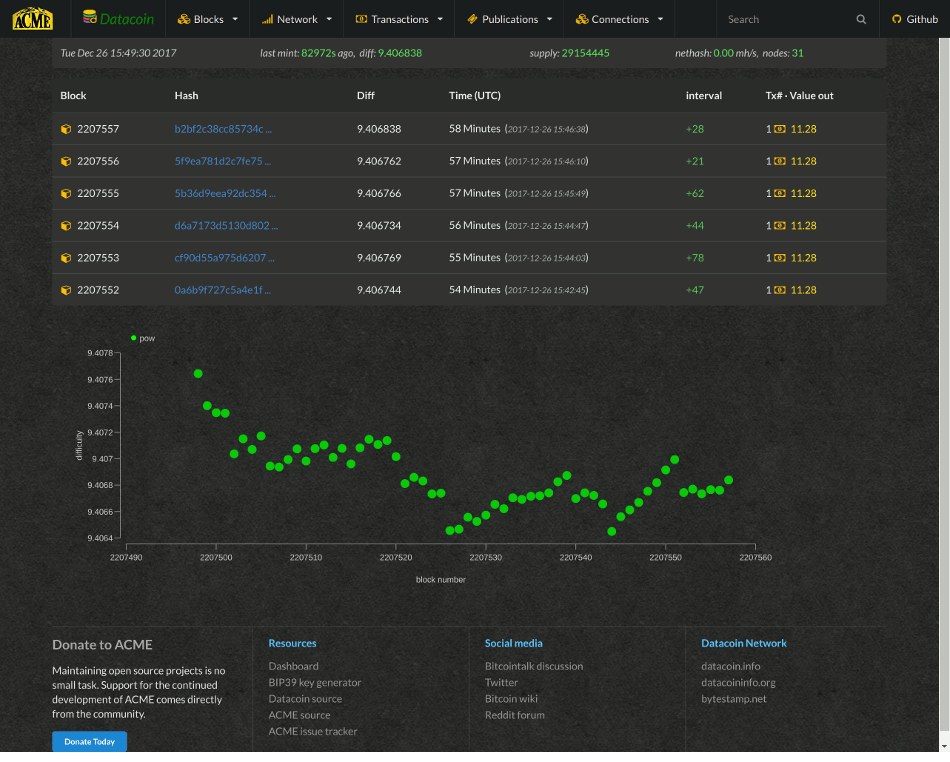Expand the Blocks dropdown arrow
This screenshot has height=762, width=950.
pos(235,19)
